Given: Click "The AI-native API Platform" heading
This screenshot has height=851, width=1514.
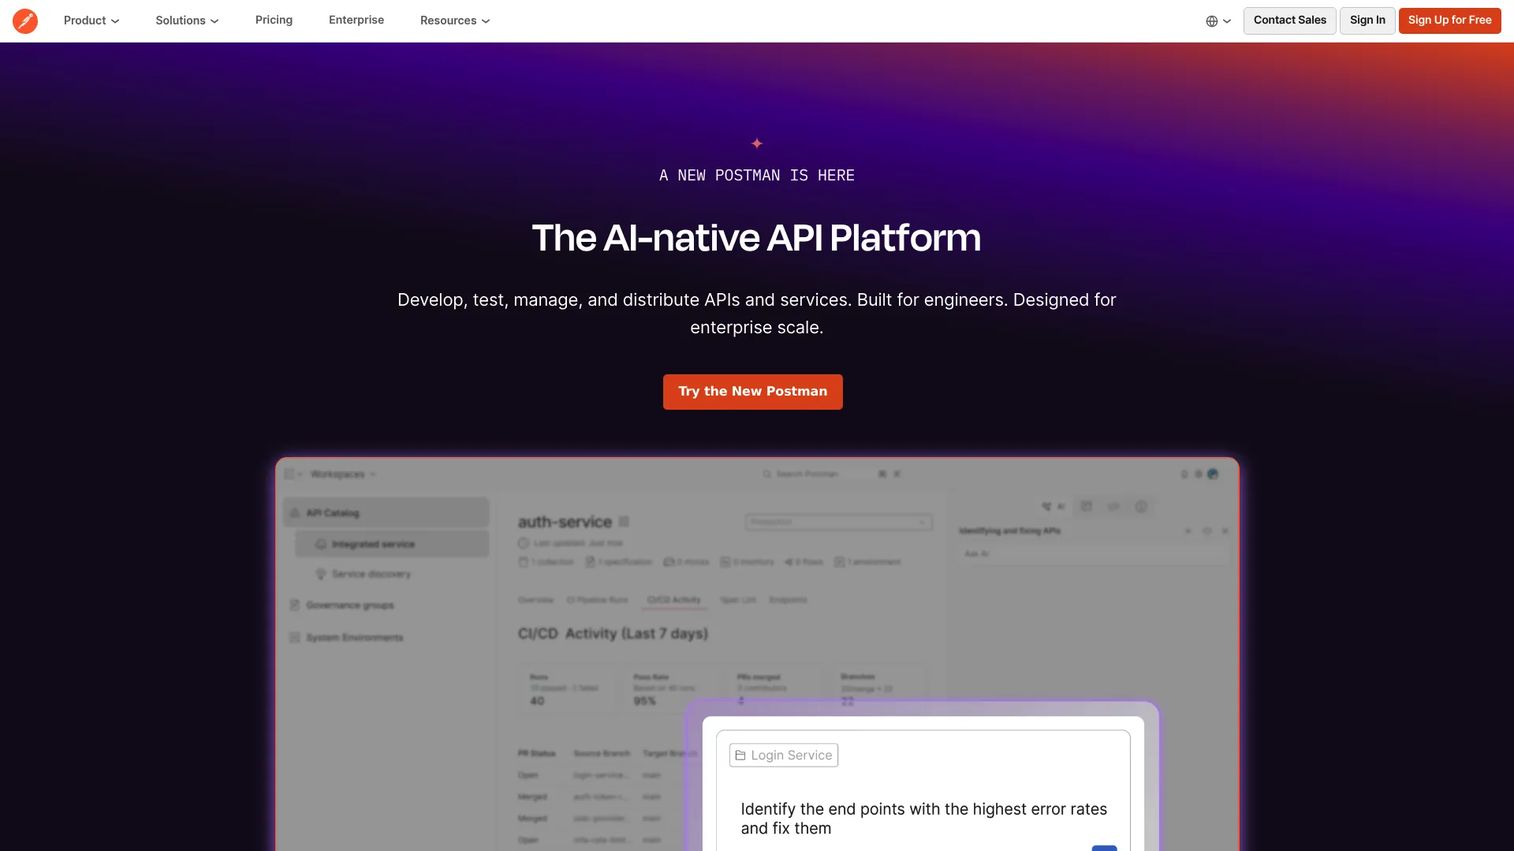Looking at the screenshot, I should coord(756,238).
